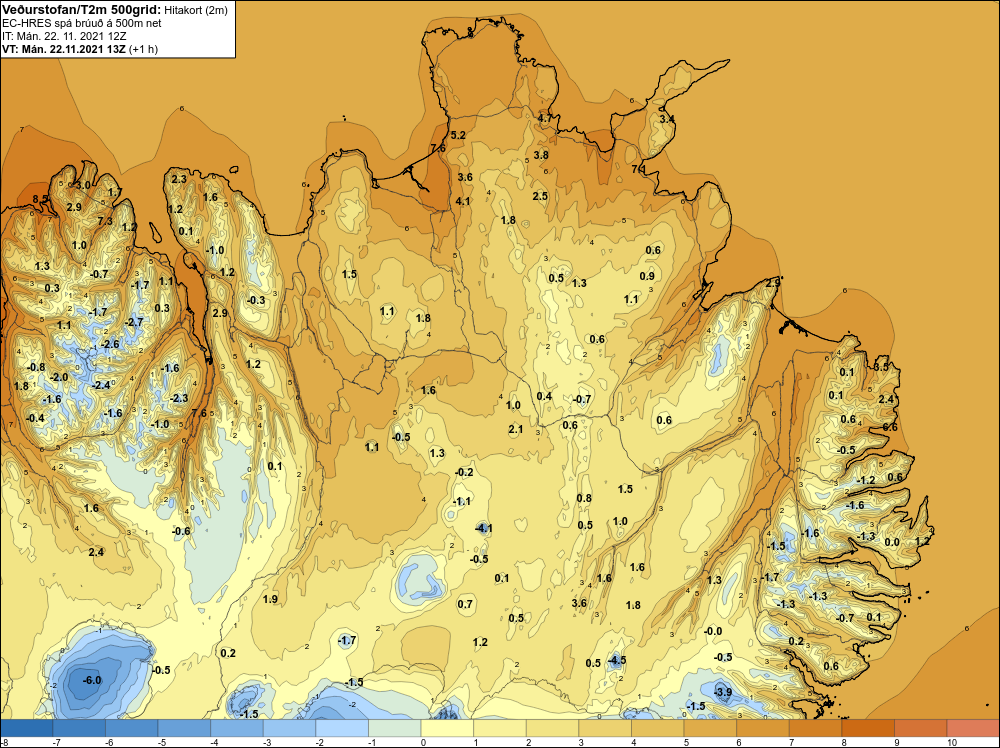Click the color scale segment between 3 and 4
1000x748 pixels.
click(605, 728)
